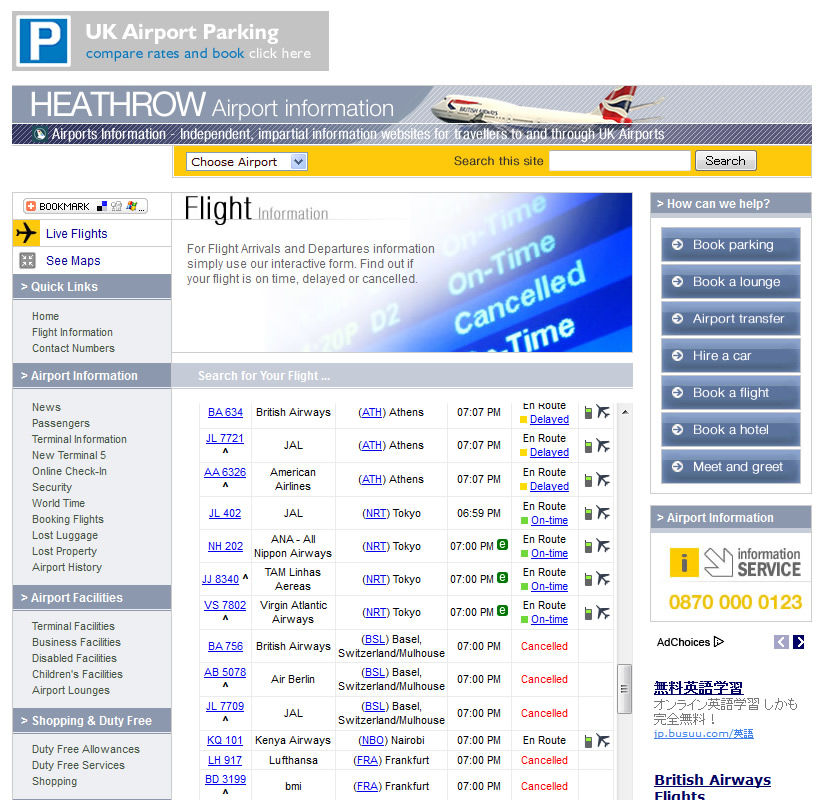The width and height of the screenshot is (824, 800).
Task: Click the See Maps grey icon
Action: tap(27, 261)
